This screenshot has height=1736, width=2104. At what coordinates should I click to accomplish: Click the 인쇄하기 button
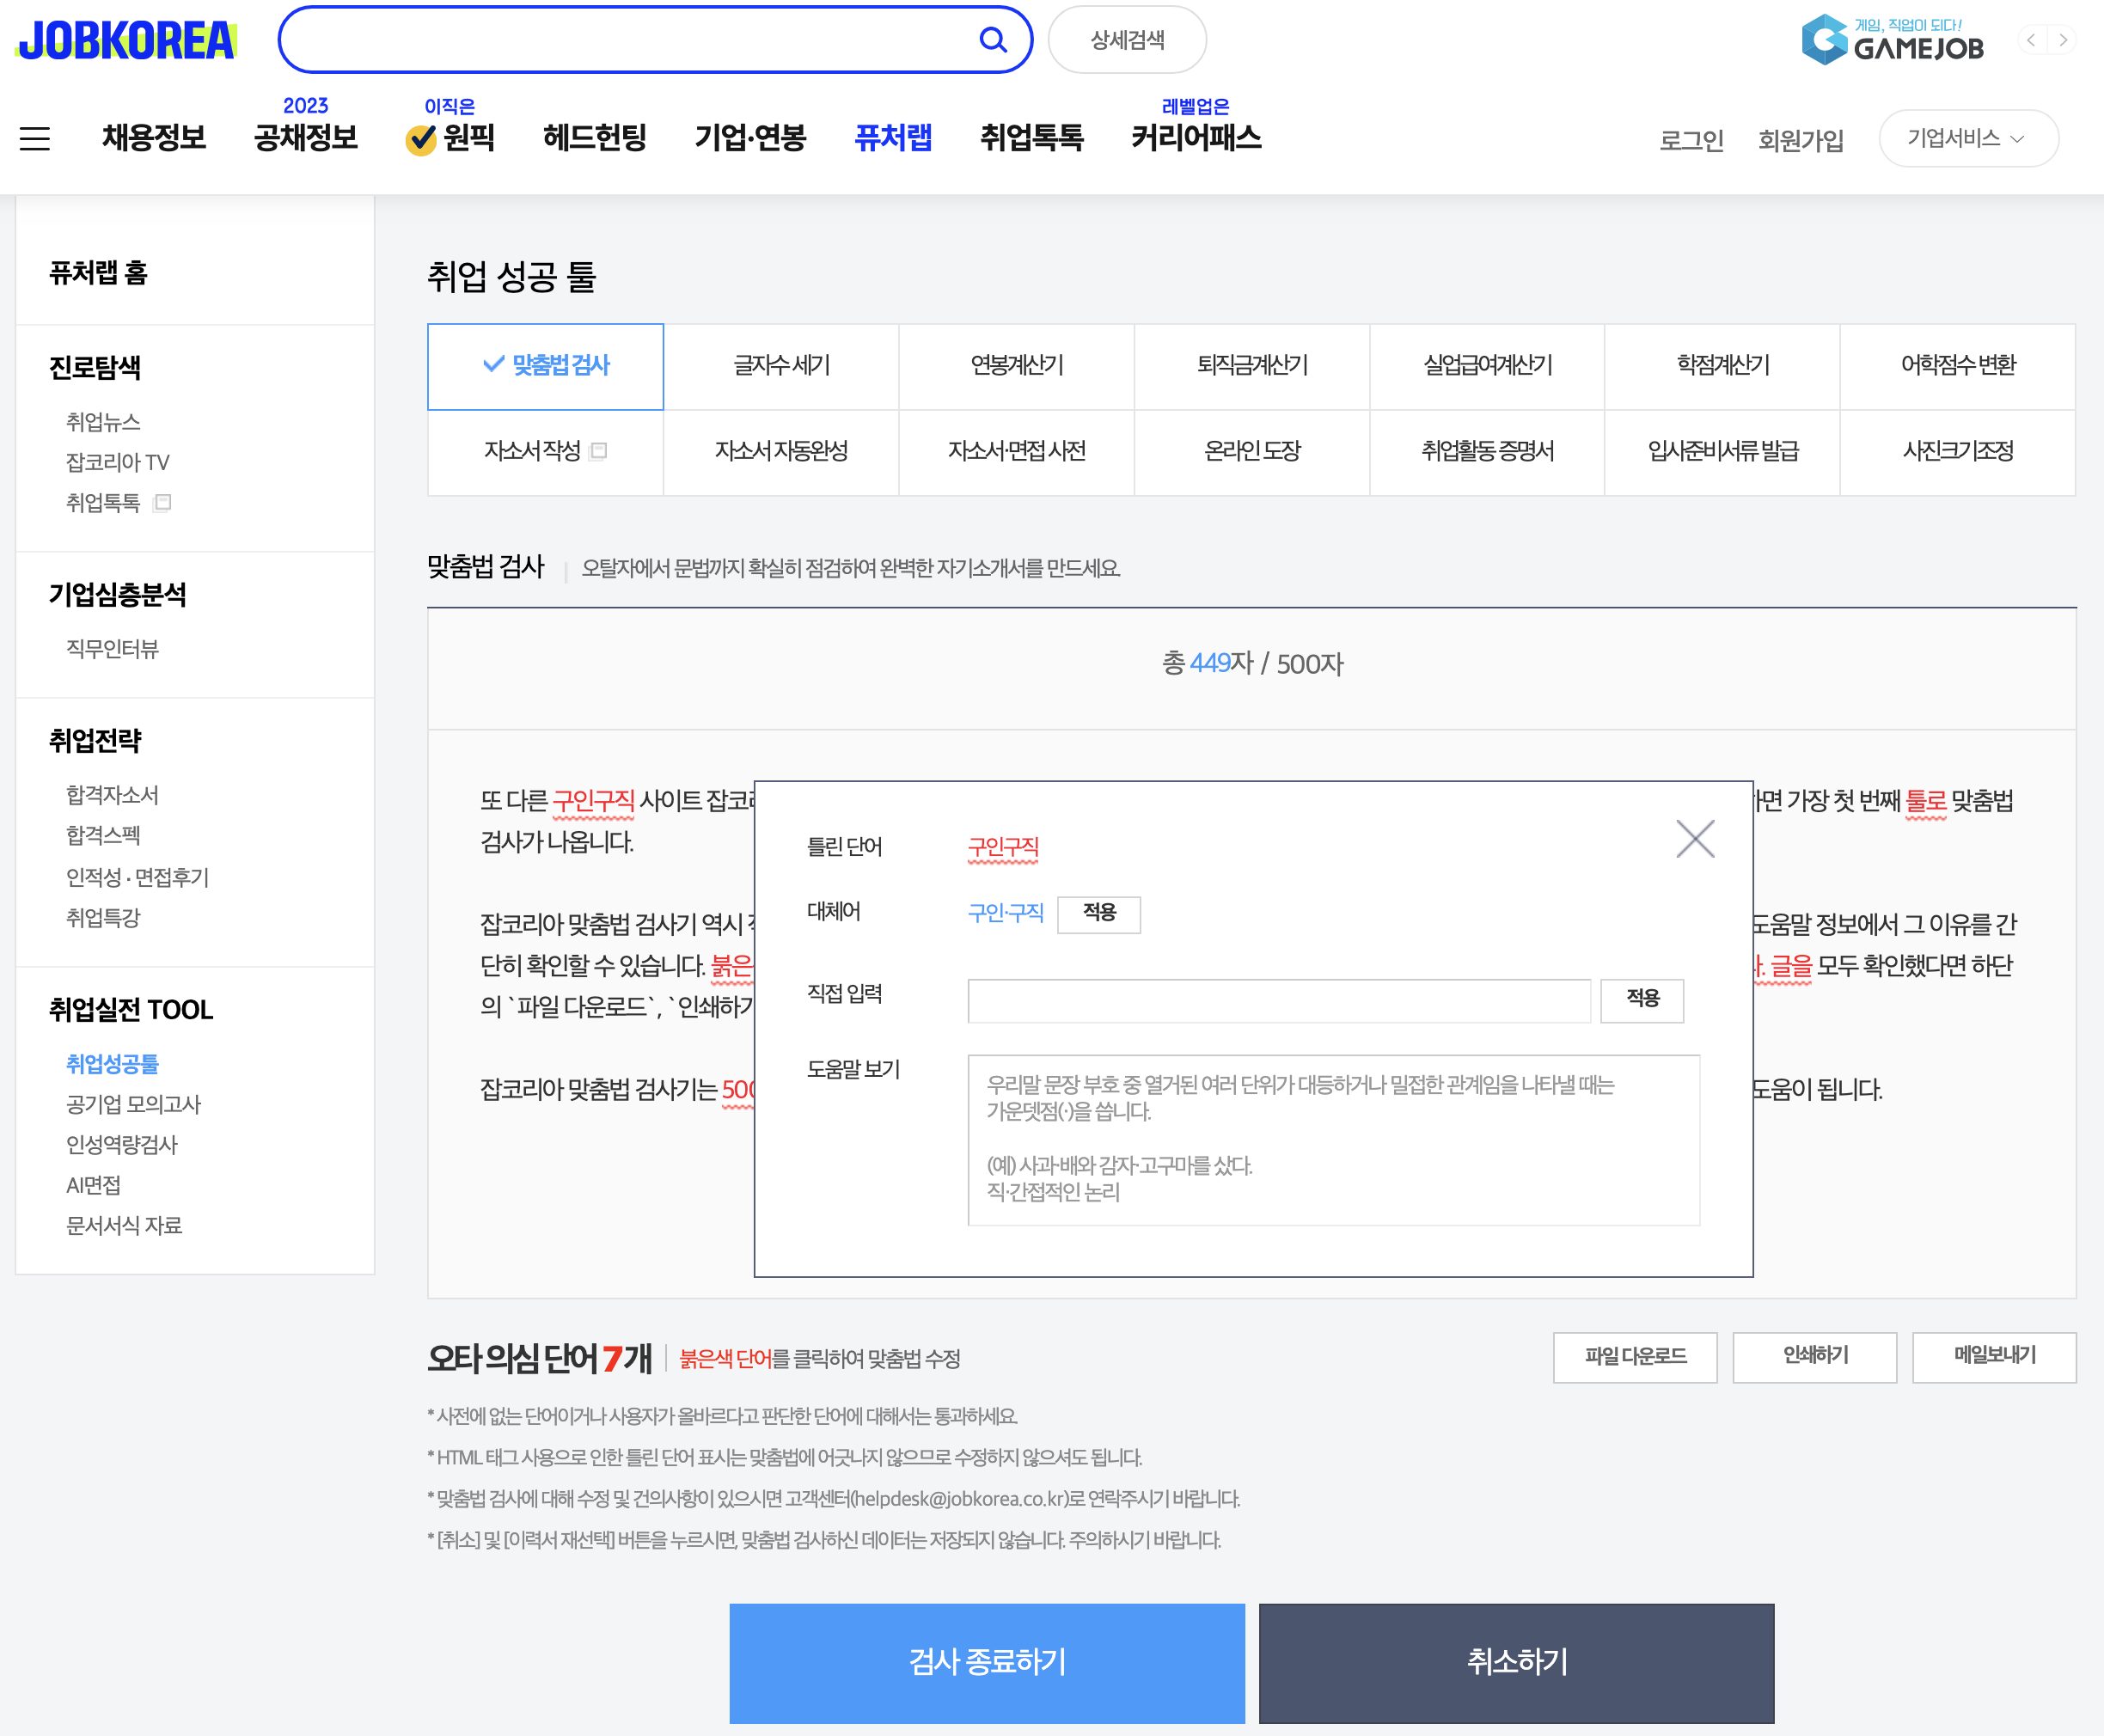pos(1815,1357)
